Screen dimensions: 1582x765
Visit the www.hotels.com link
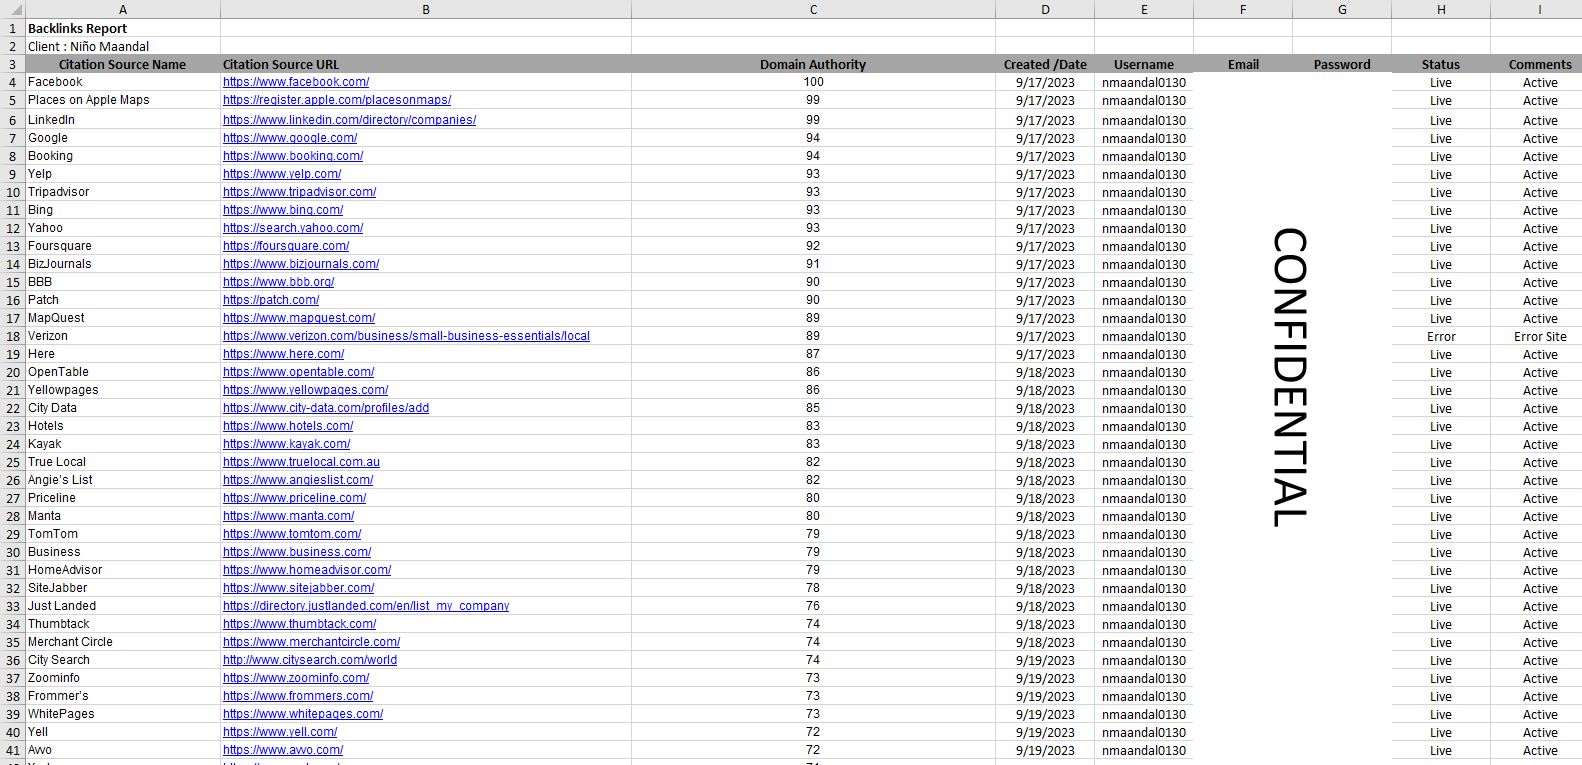(x=288, y=426)
